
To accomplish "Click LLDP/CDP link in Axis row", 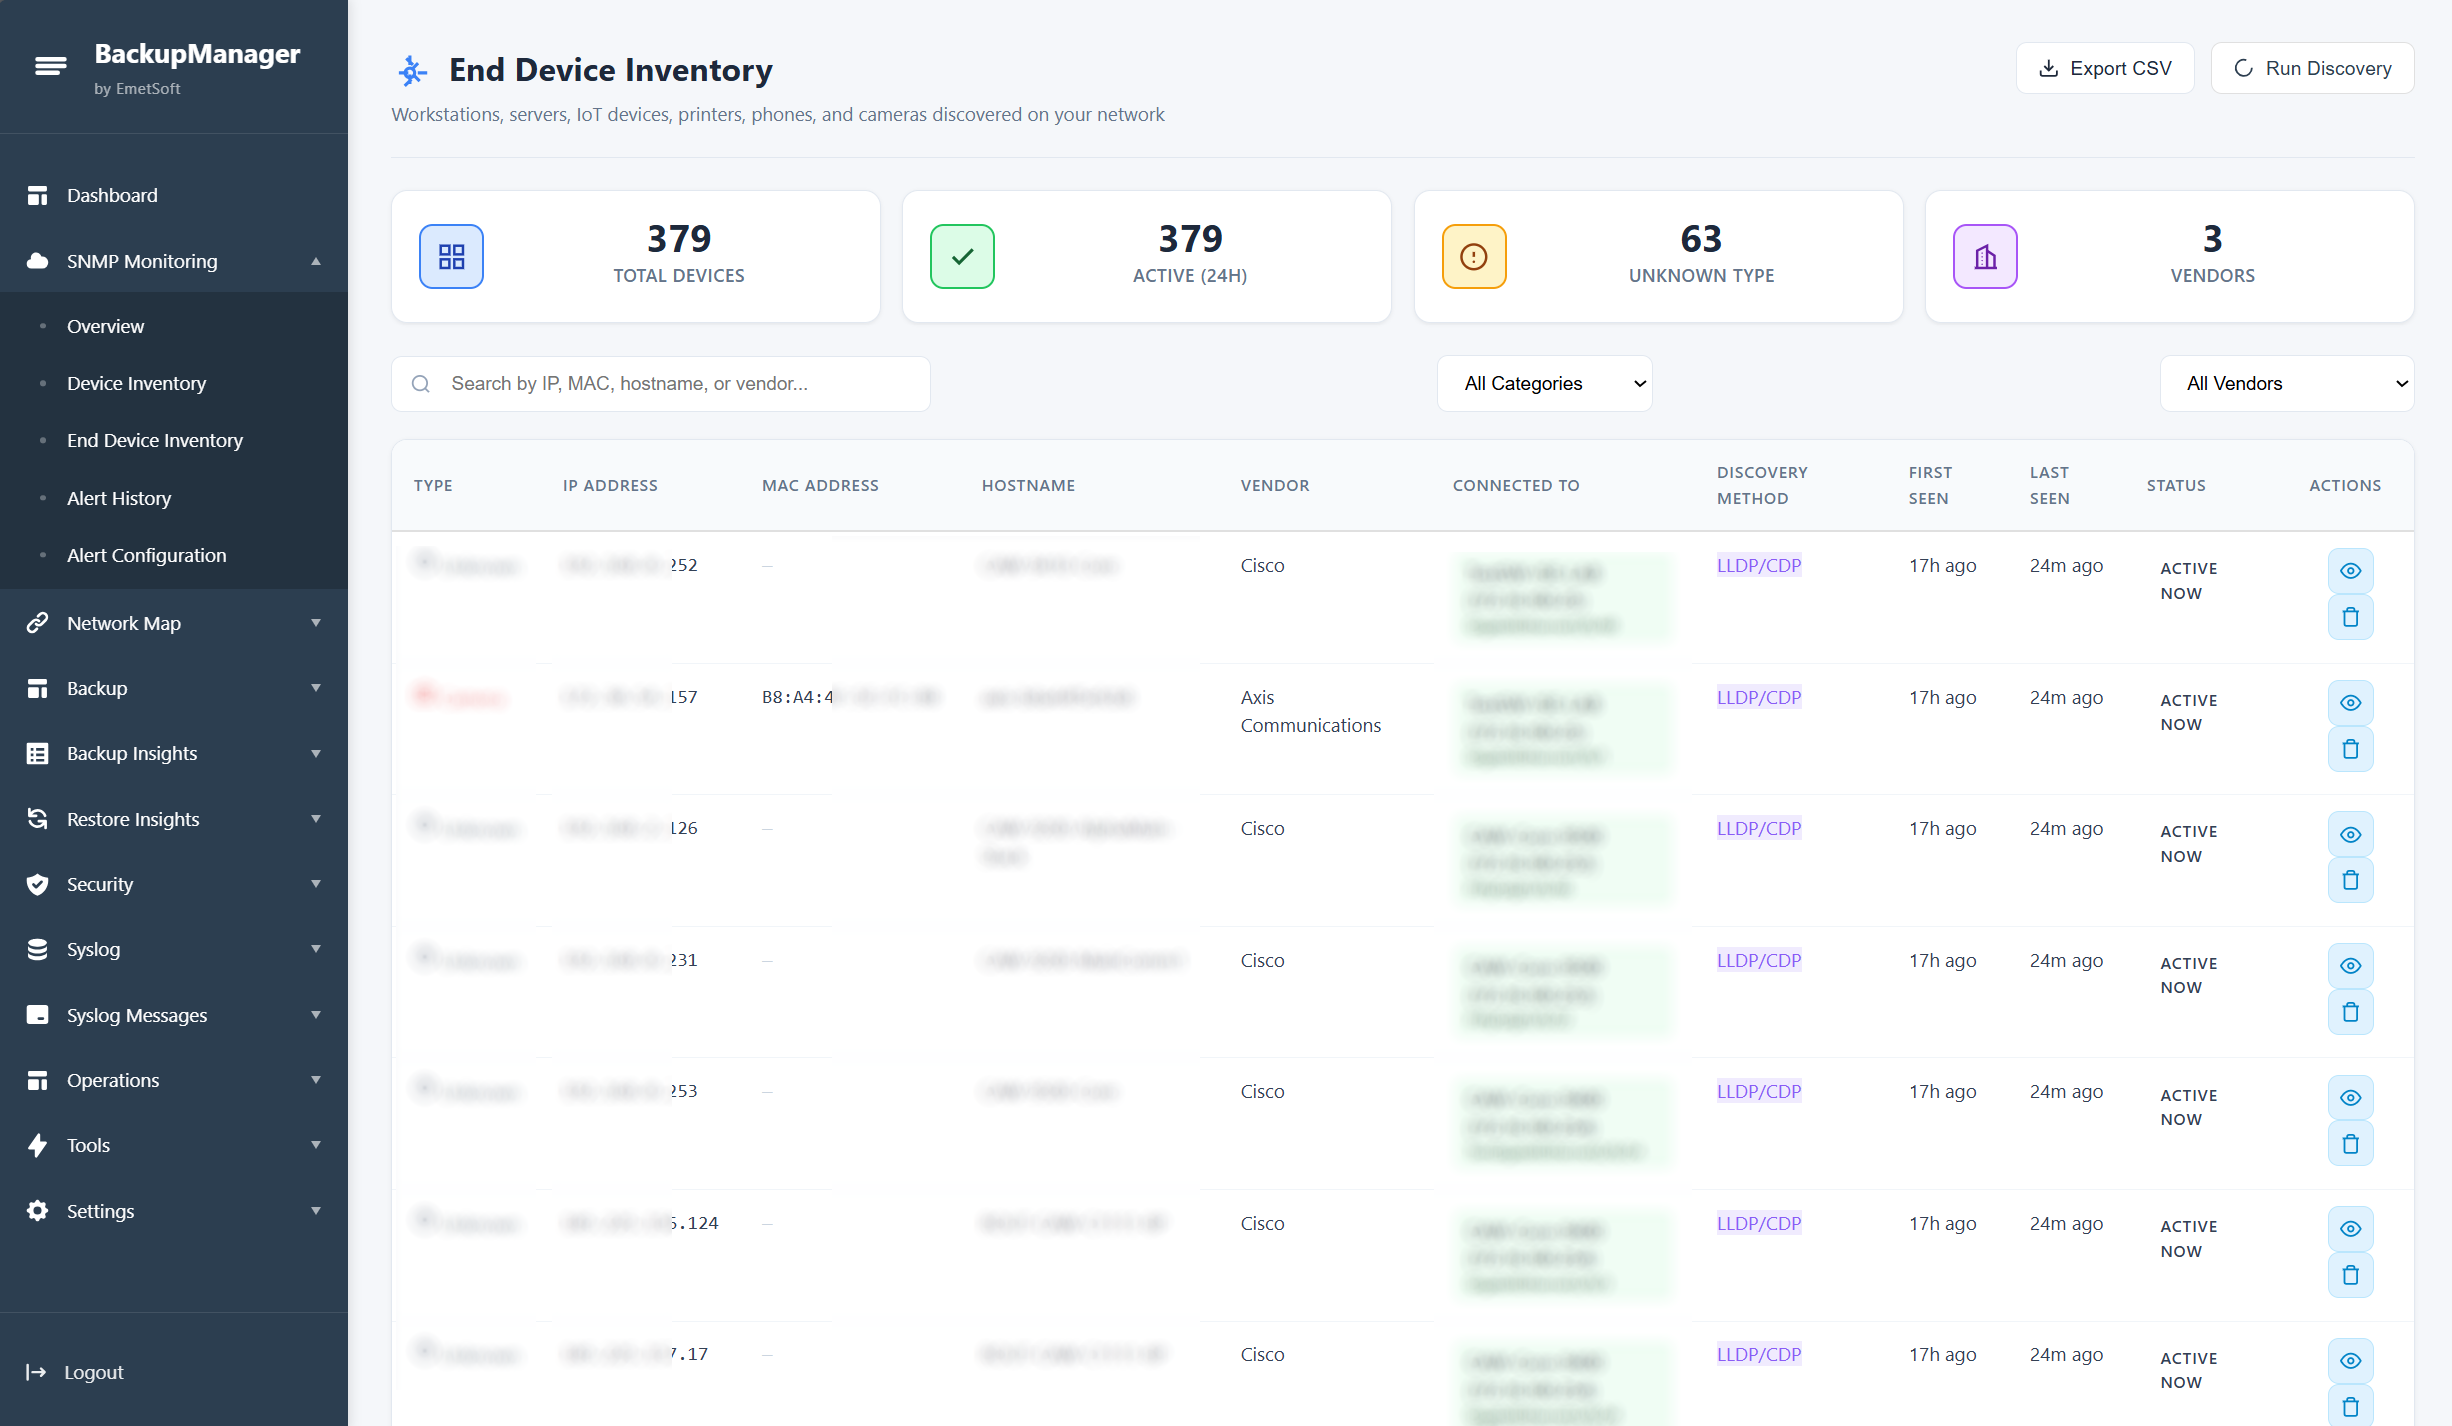I will point(1759,697).
